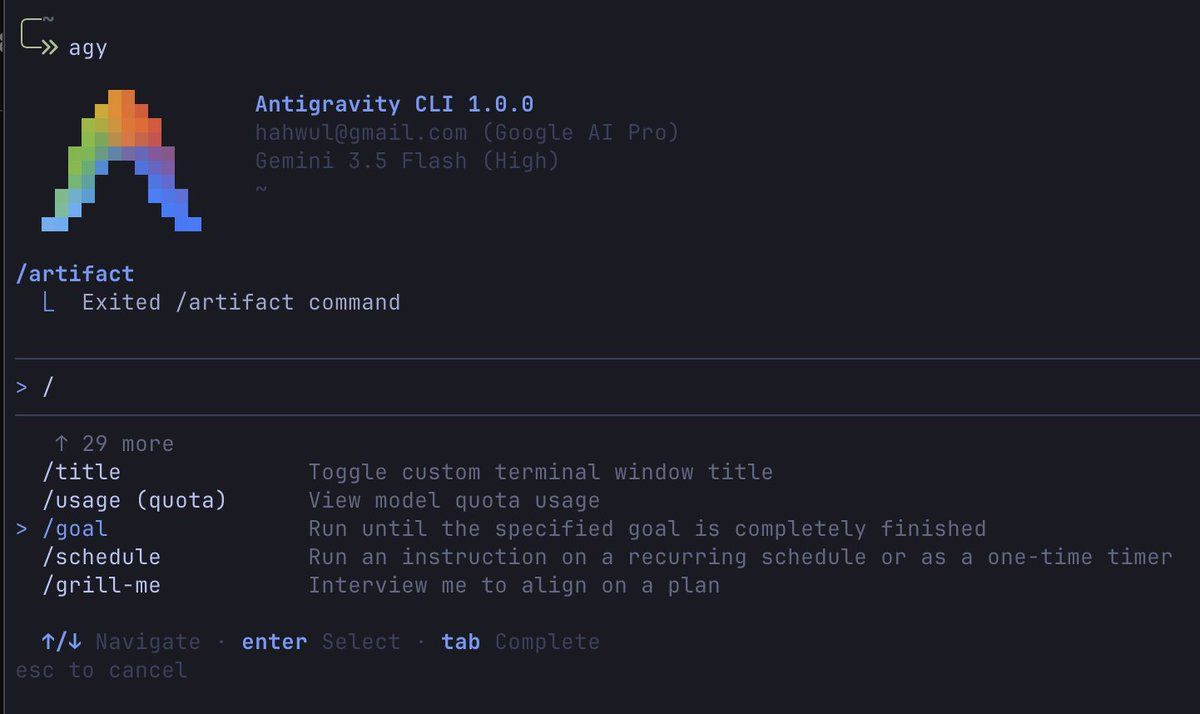Click the Antigravity CLI 1.0.0 title
This screenshot has height=714, width=1200.
click(394, 104)
